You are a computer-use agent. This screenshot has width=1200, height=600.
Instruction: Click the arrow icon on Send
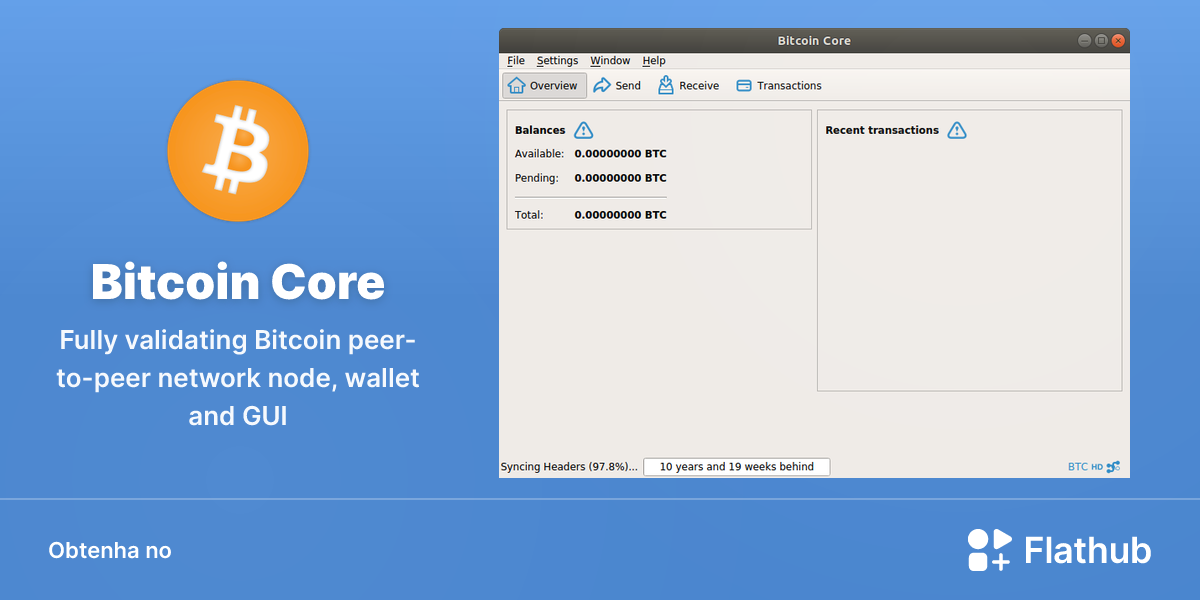[x=602, y=85]
